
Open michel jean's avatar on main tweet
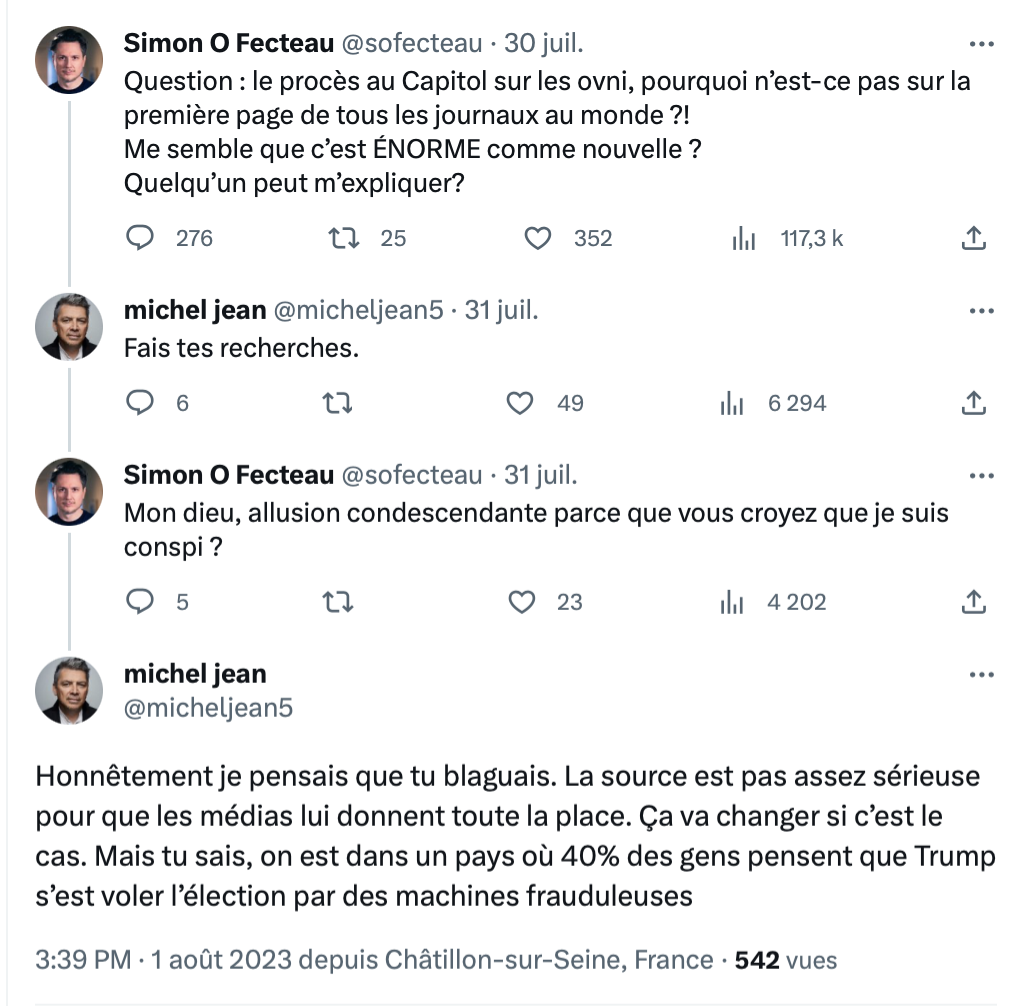(x=69, y=690)
